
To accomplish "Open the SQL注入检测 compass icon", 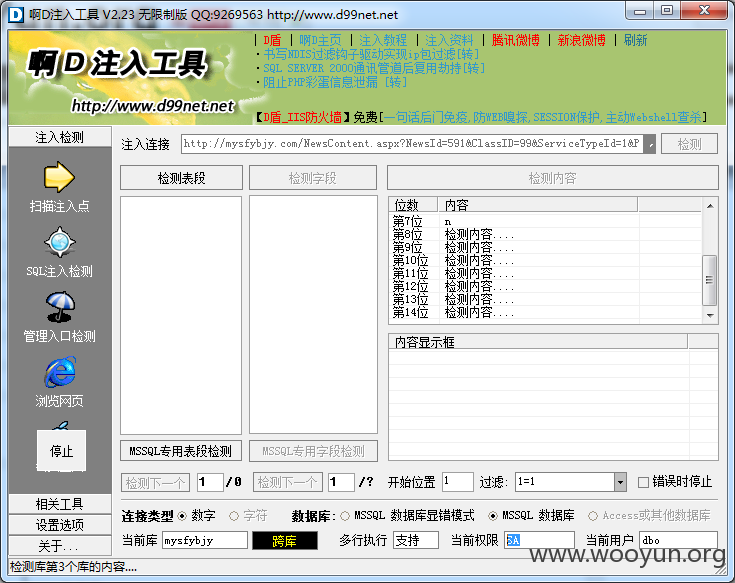I will click(x=60, y=242).
